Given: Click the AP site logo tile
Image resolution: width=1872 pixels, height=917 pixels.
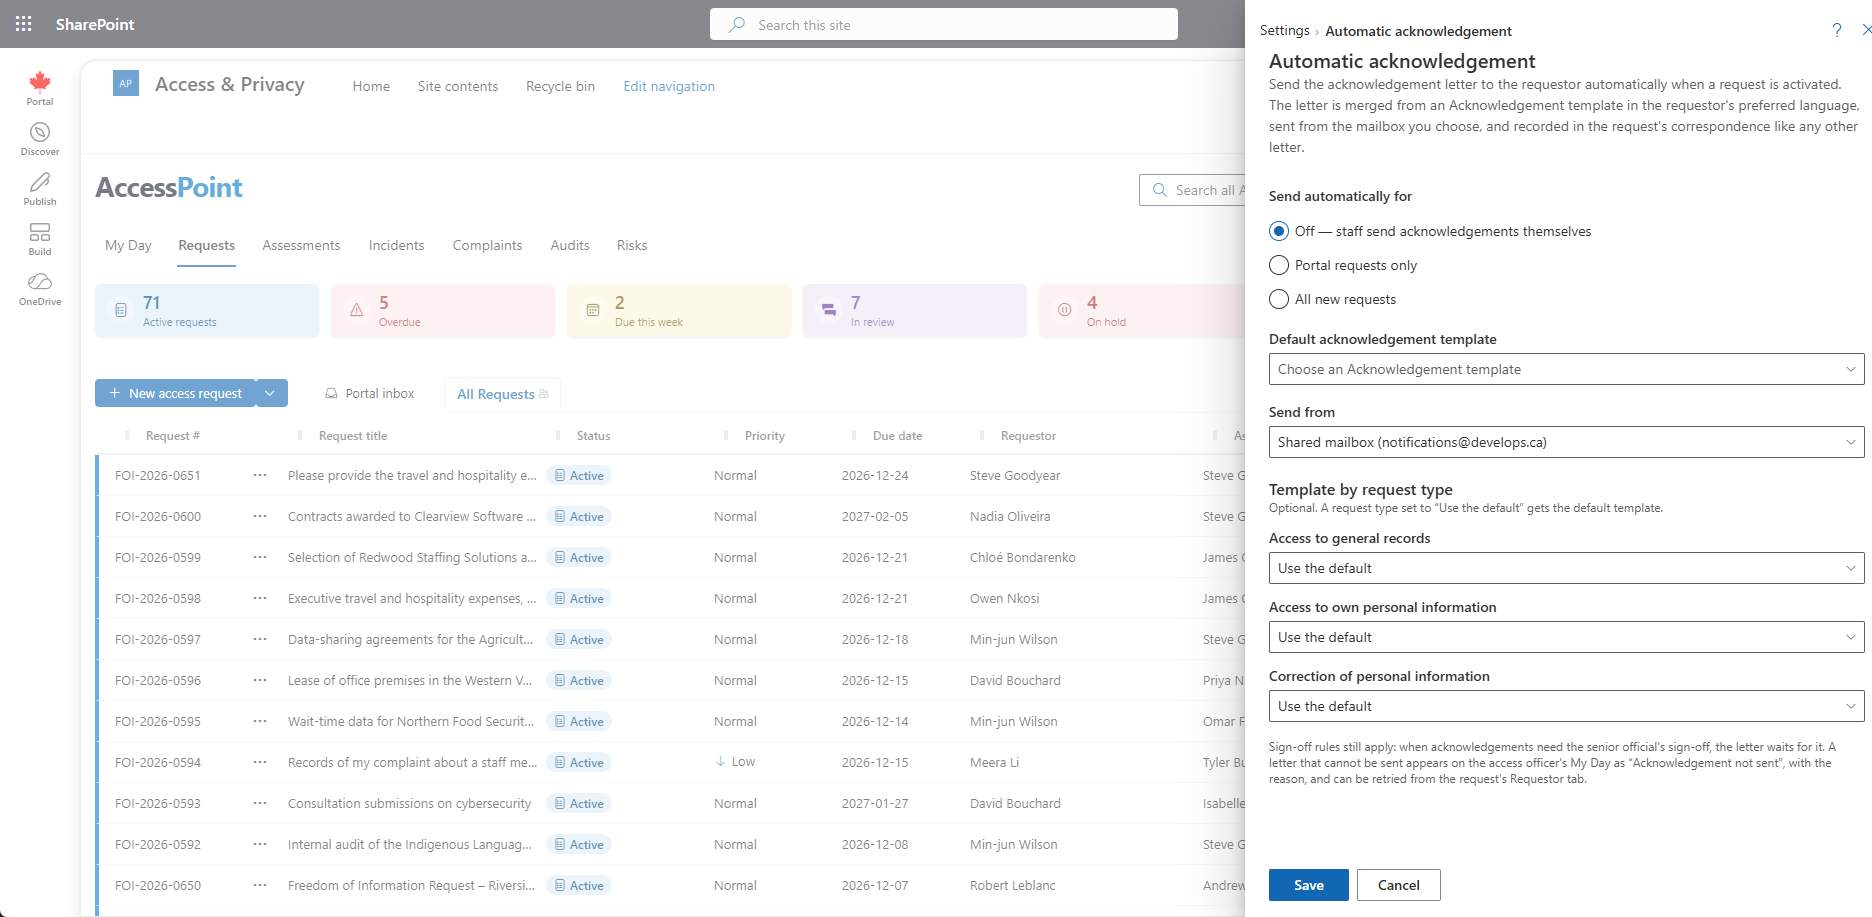Looking at the screenshot, I should [126, 84].
